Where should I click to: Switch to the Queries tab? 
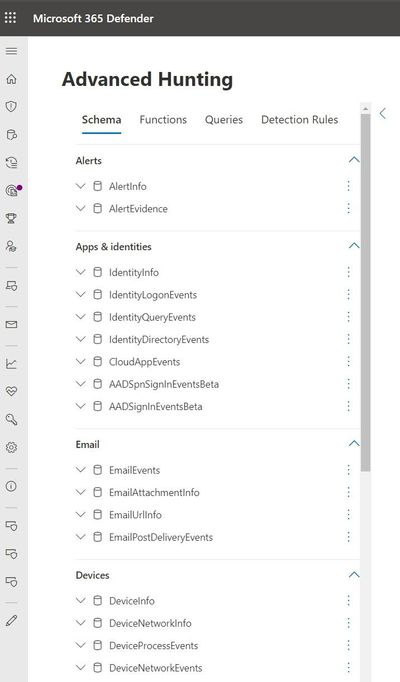click(224, 120)
